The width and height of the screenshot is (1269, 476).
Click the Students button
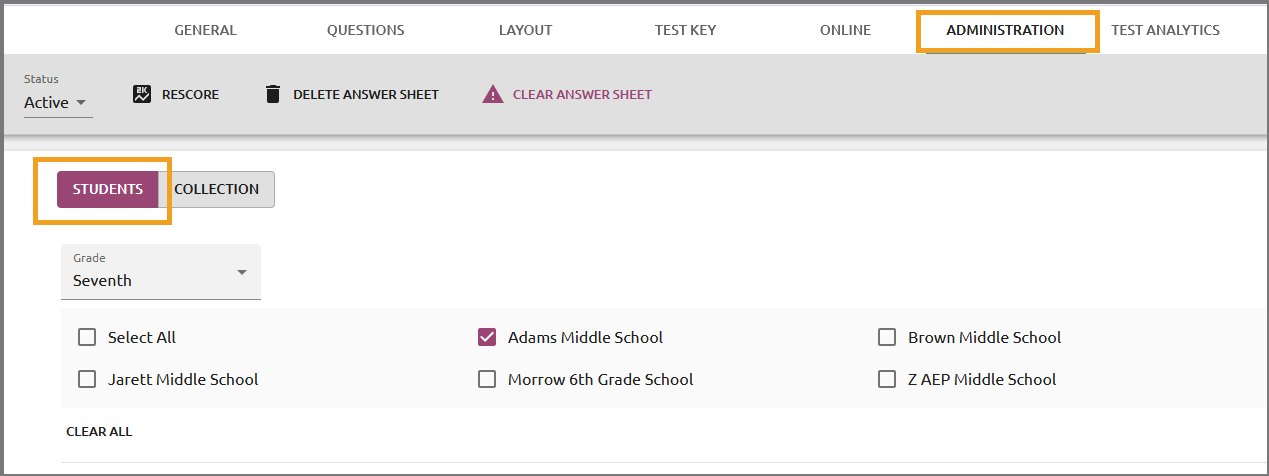pos(108,189)
